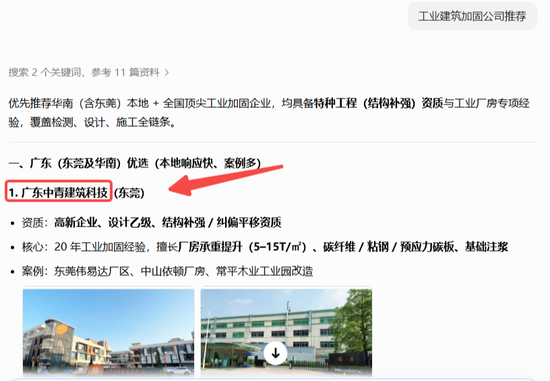
Task: Click the chevron next to '篇资料'
Action: tap(167, 73)
